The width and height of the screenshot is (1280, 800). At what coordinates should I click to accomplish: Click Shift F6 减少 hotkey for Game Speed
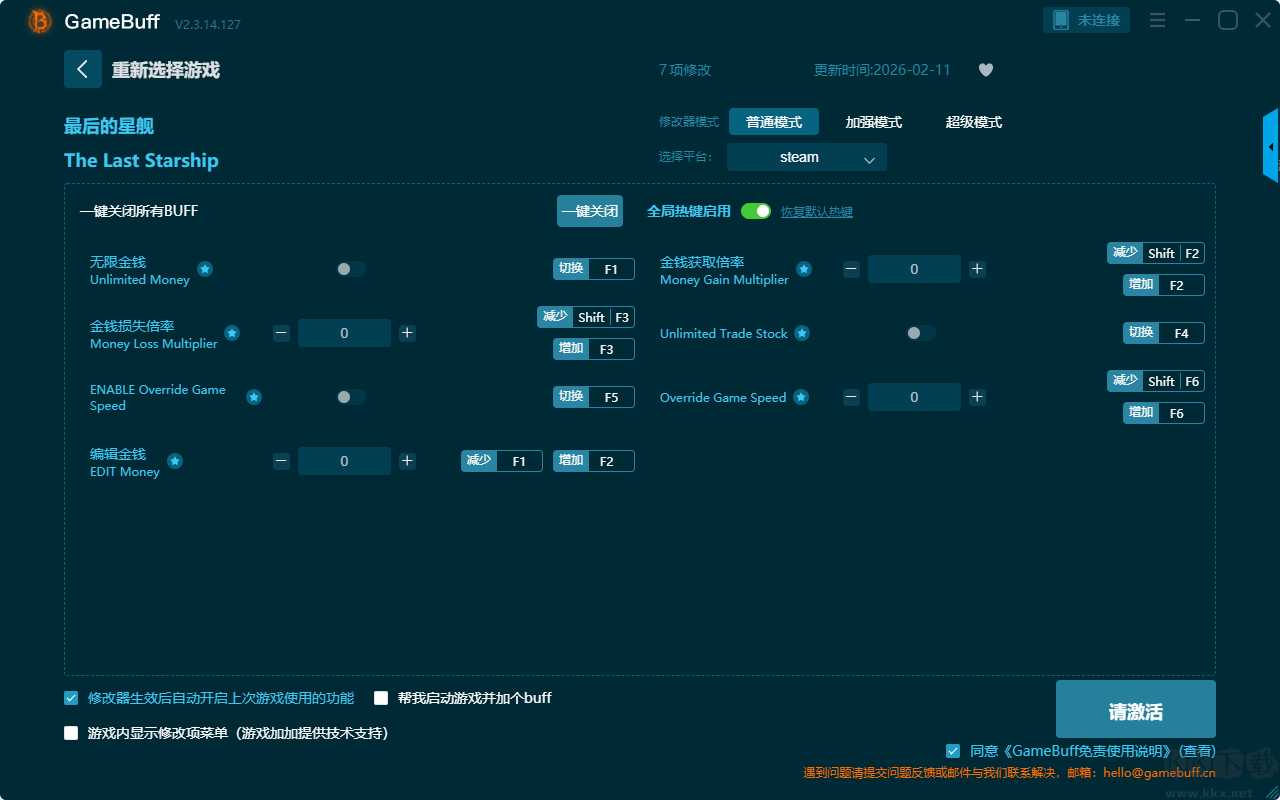tap(1156, 381)
